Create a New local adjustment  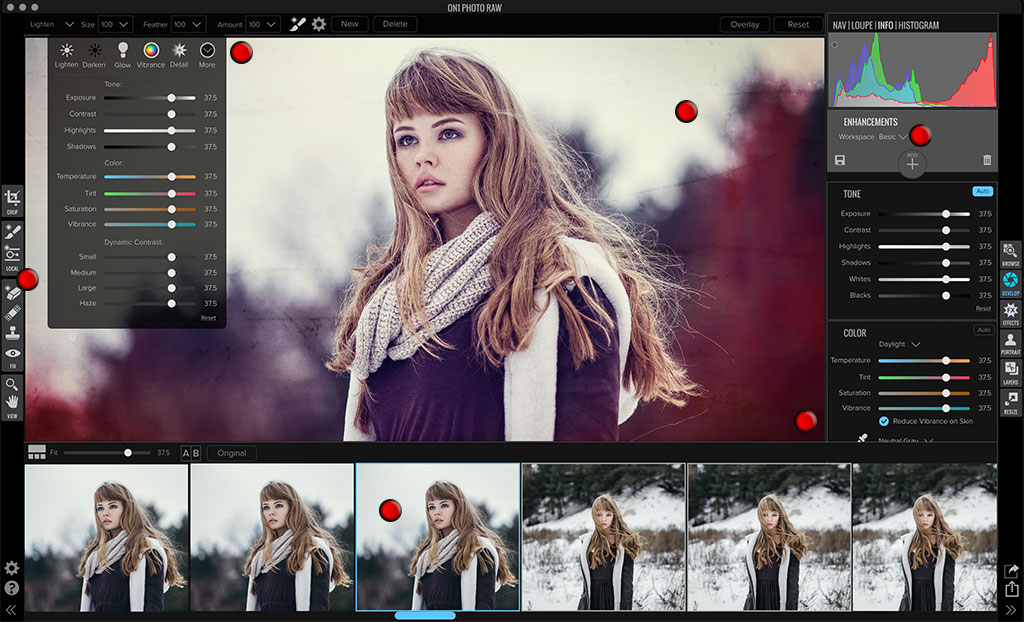[349, 23]
